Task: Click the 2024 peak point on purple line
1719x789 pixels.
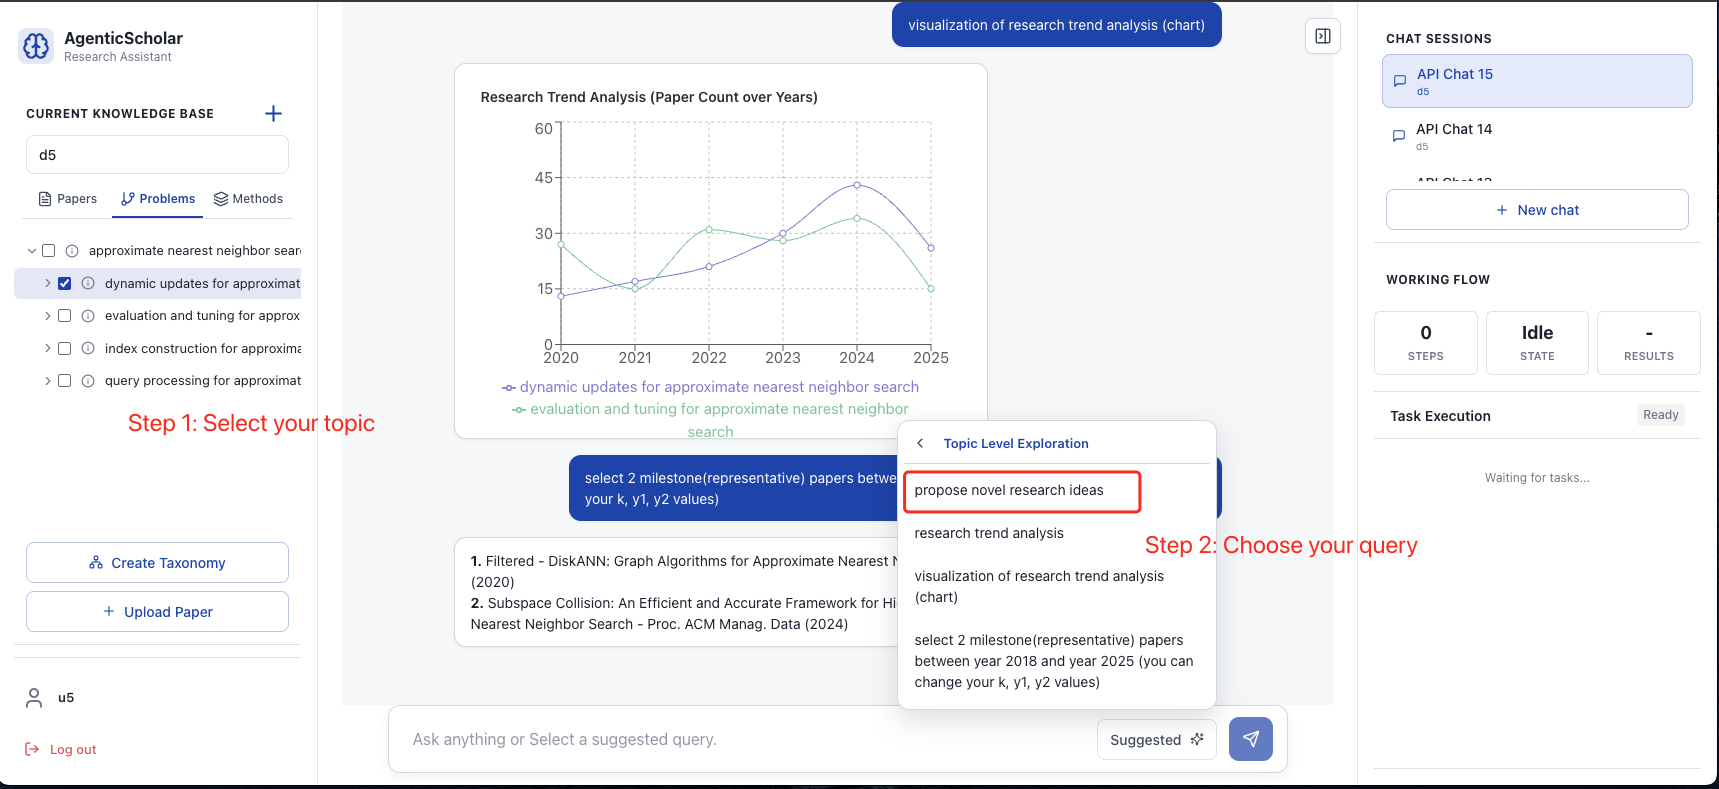Action: coord(857,185)
